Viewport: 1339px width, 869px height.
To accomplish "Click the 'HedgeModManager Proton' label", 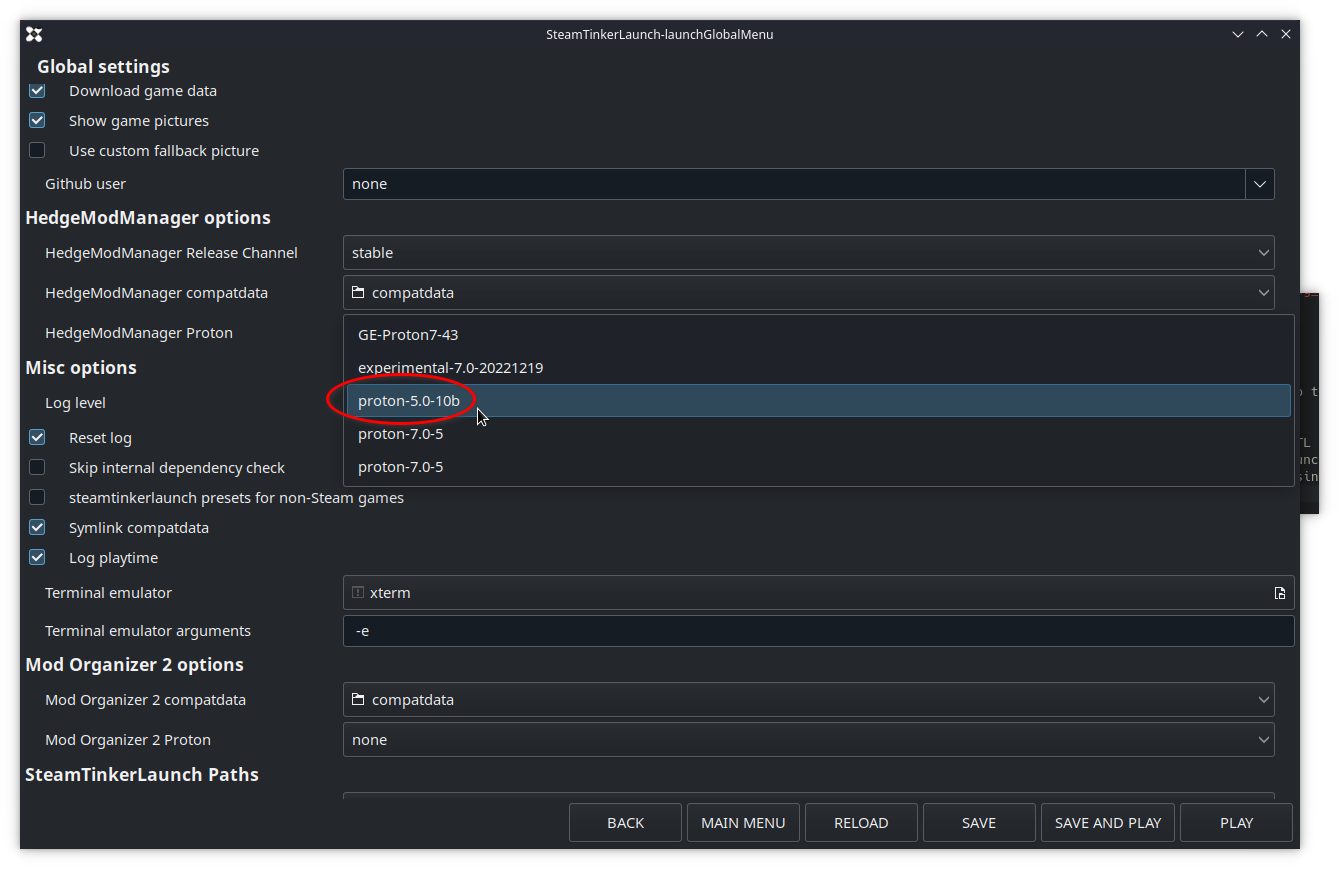I will 139,333.
